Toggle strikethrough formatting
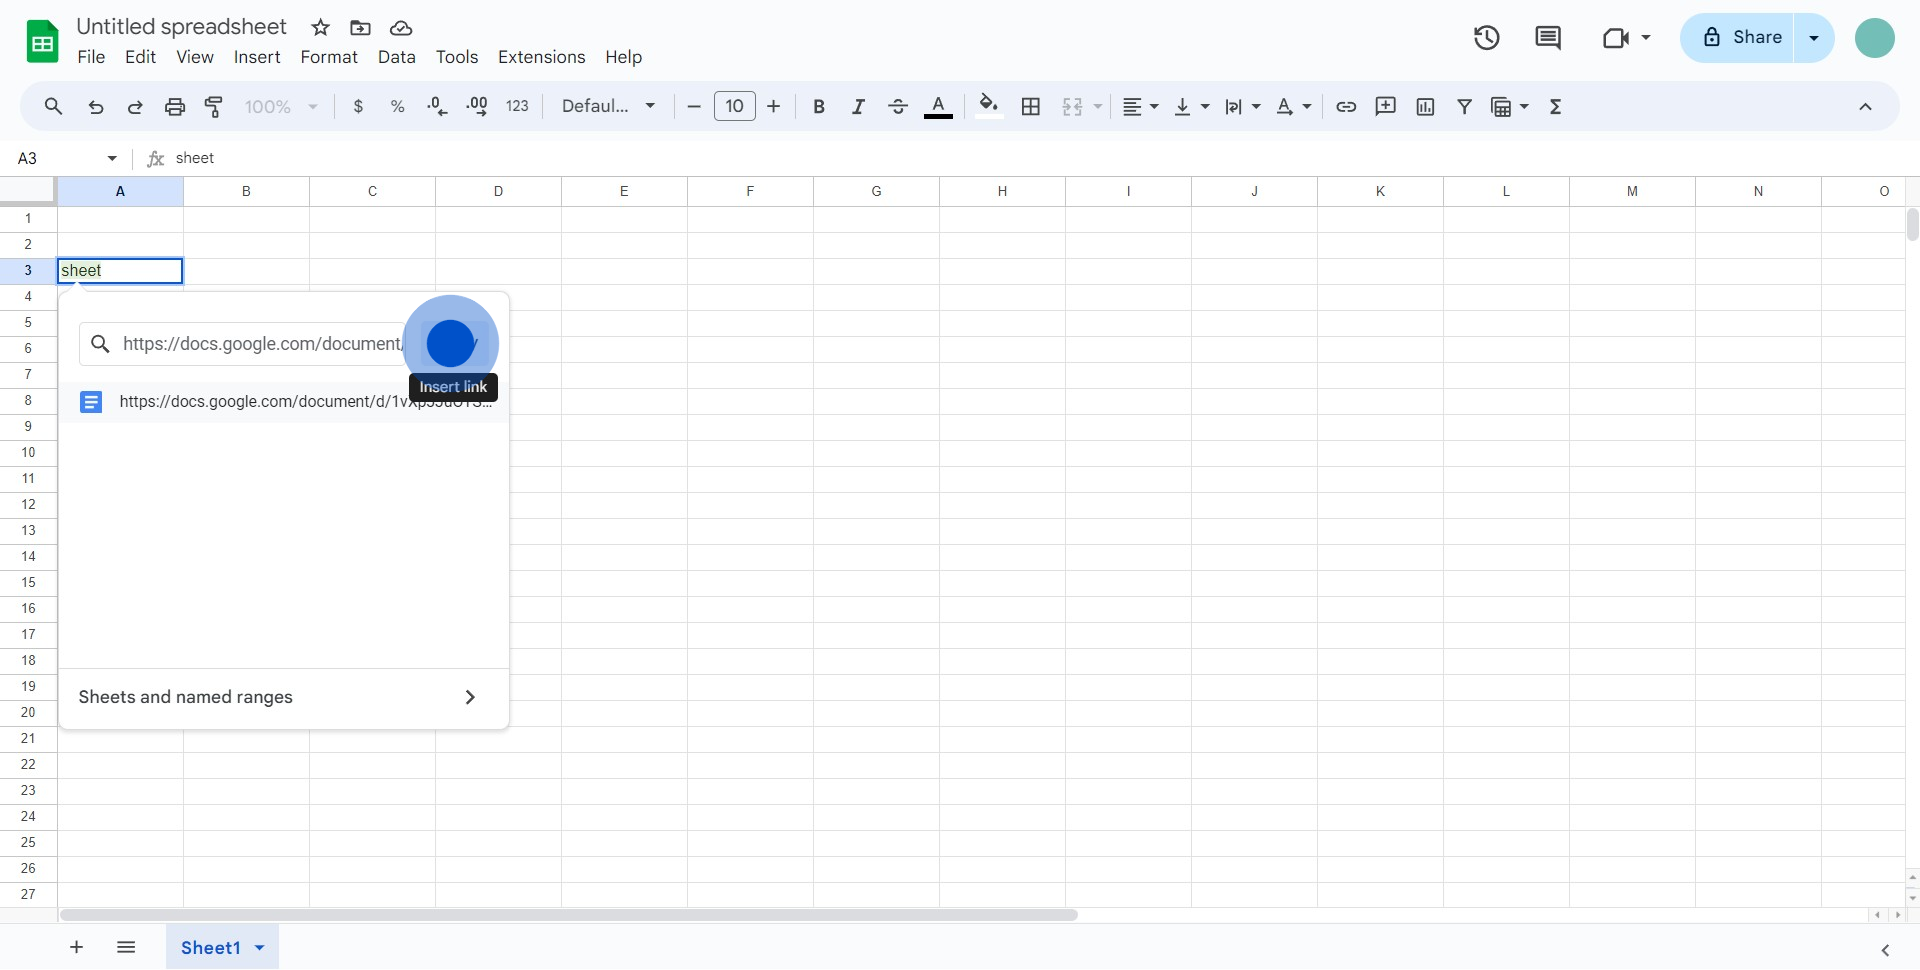 898,107
